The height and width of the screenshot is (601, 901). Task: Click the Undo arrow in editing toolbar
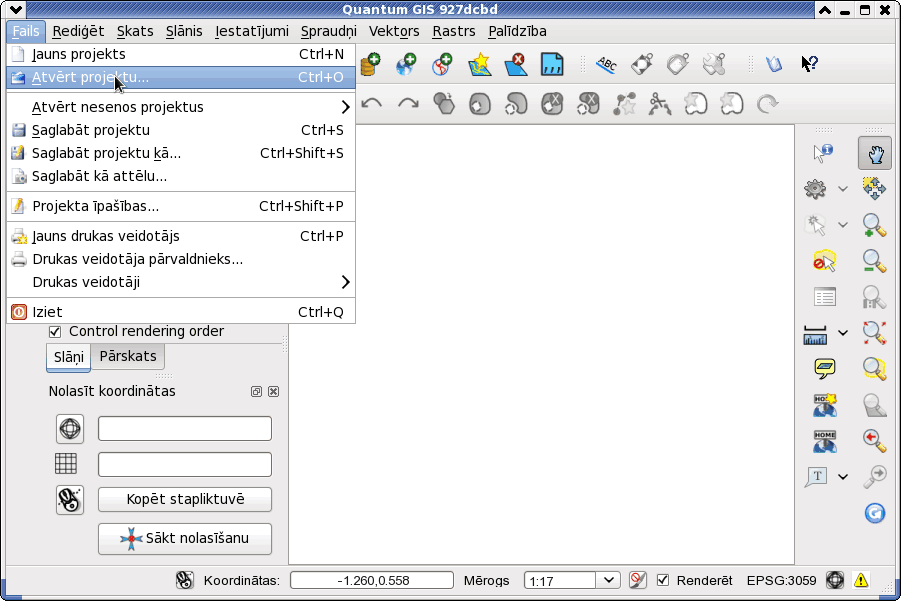(372, 104)
